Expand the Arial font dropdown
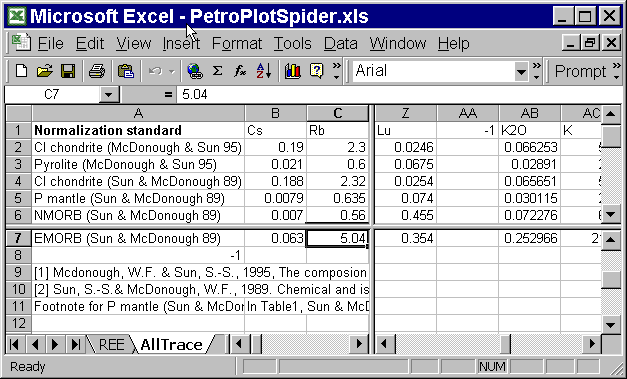 [x=521, y=72]
